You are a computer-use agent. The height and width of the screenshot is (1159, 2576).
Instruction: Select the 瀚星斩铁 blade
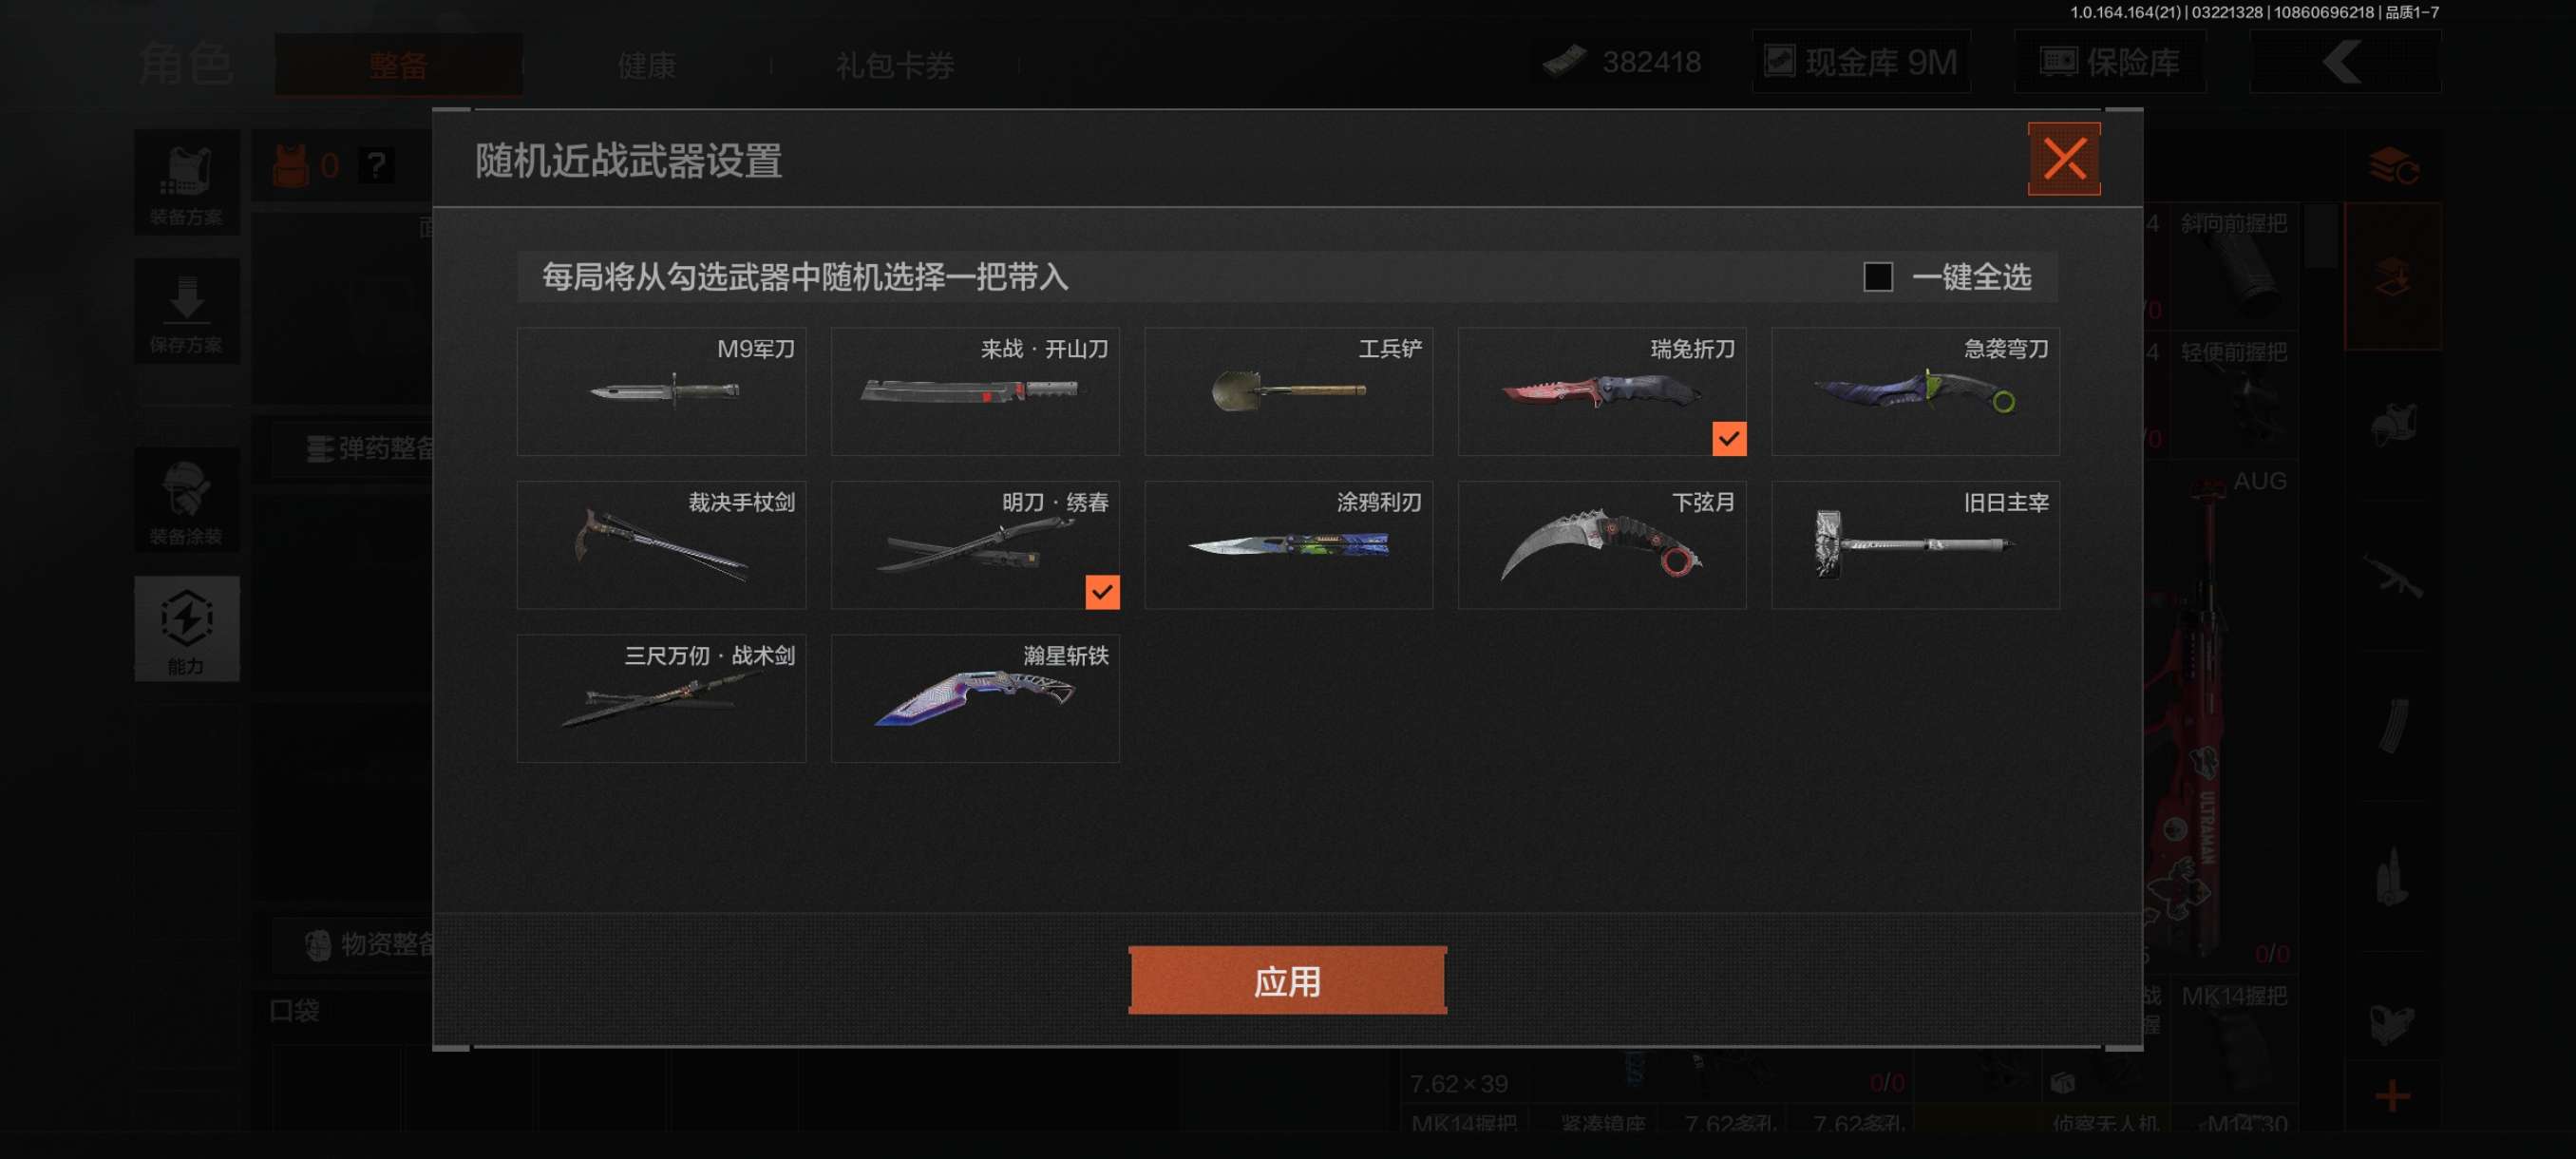pyautogui.click(x=975, y=698)
